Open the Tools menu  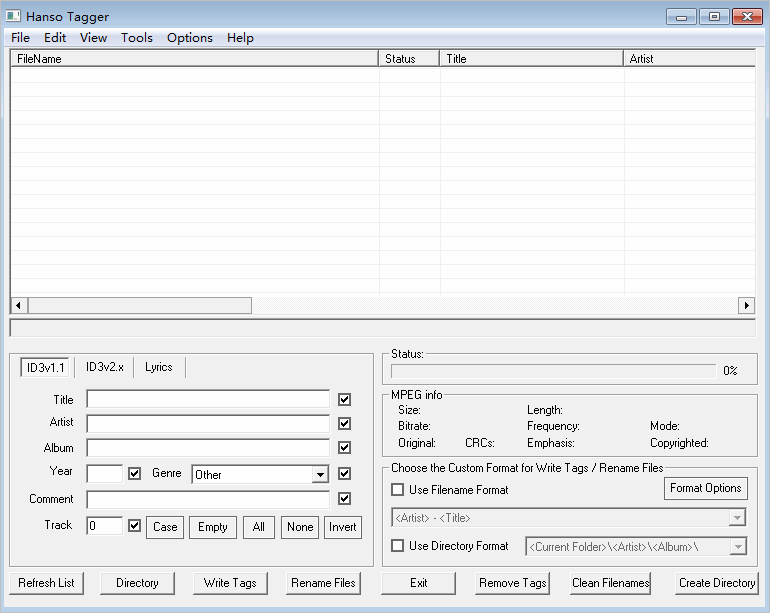pyautogui.click(x=137, y=38)
